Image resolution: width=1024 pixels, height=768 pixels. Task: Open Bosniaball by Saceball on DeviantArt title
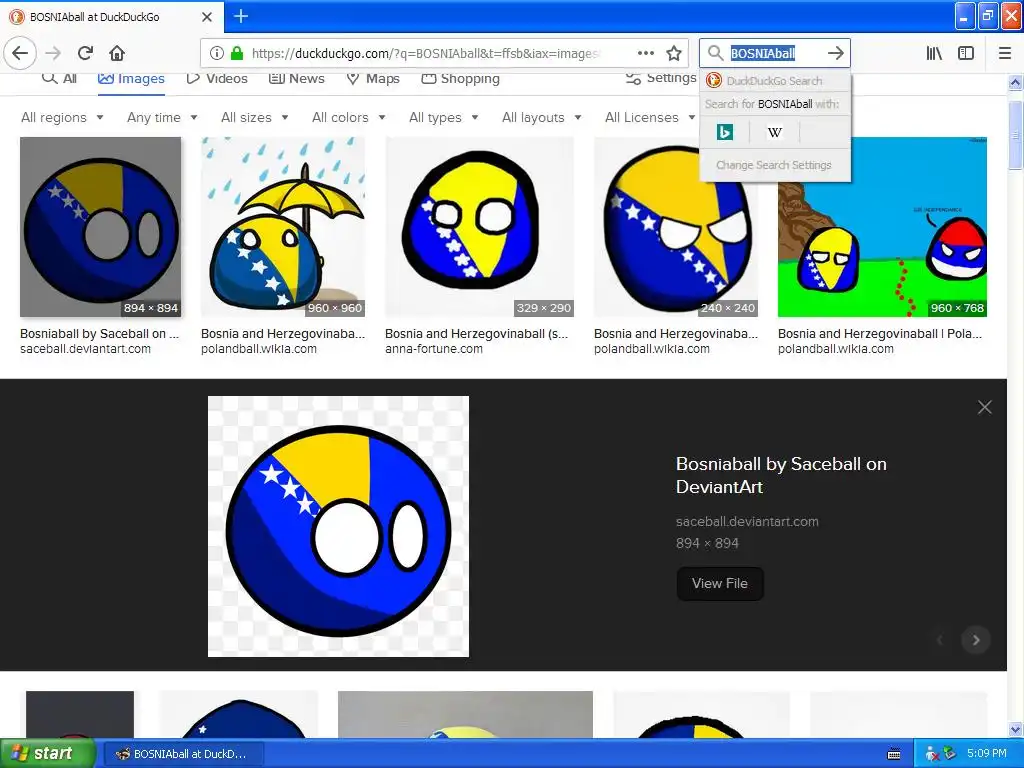[x=781, y=475]
